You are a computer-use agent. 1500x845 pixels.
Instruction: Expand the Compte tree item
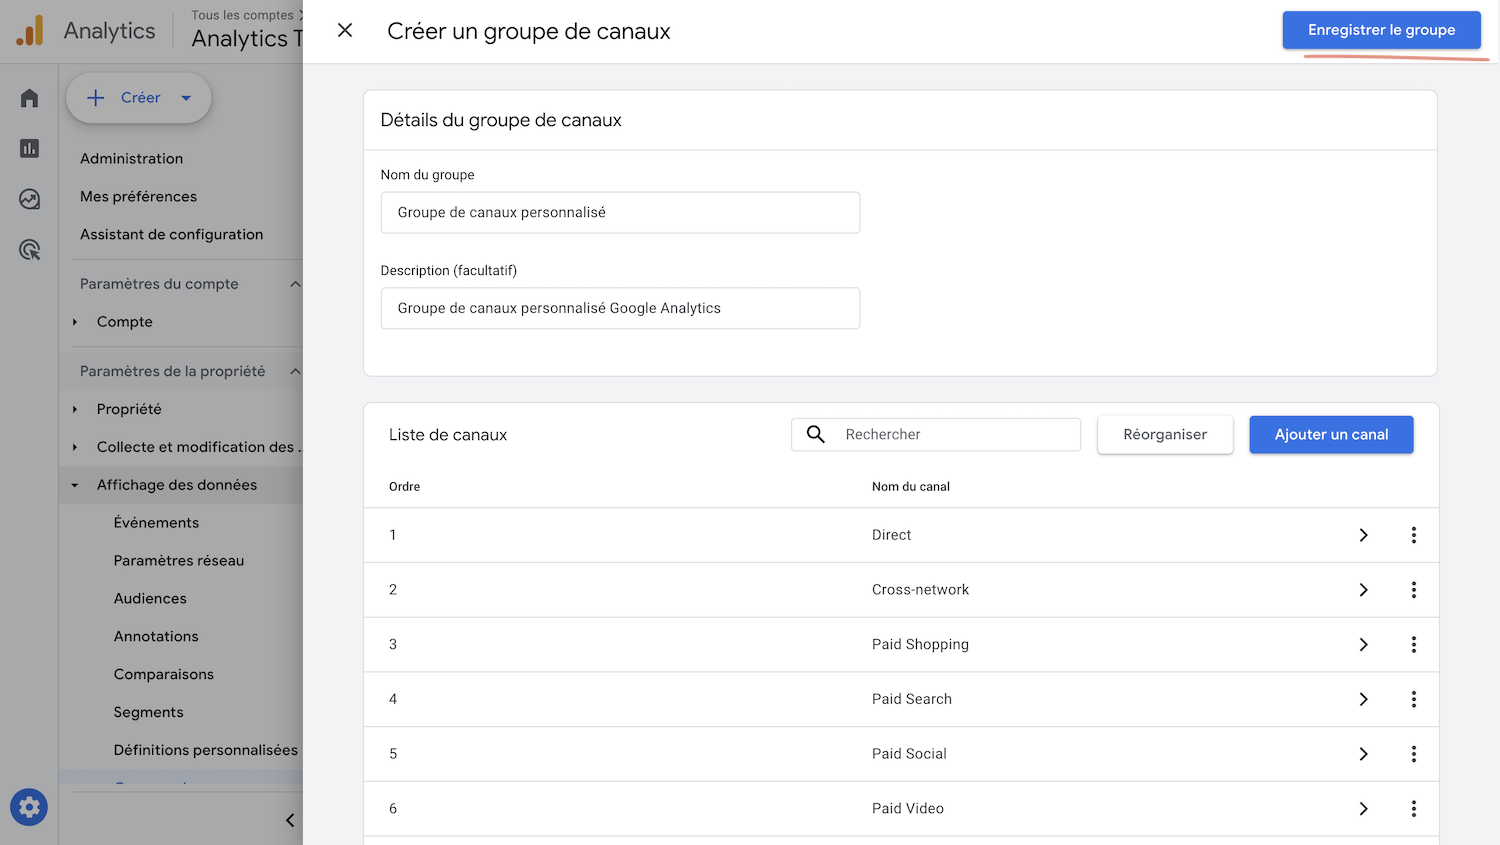pos(75,322)
